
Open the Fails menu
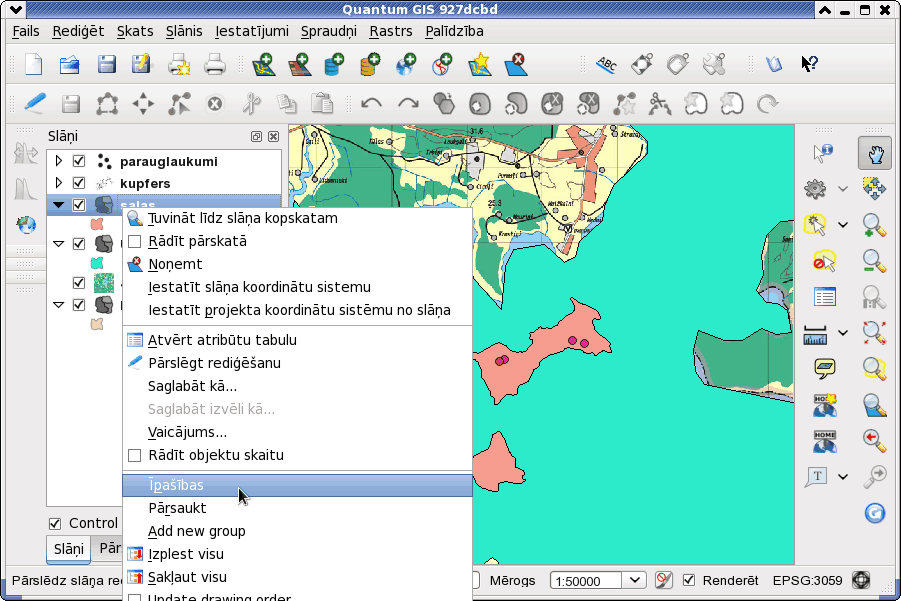tap(26, 31)
